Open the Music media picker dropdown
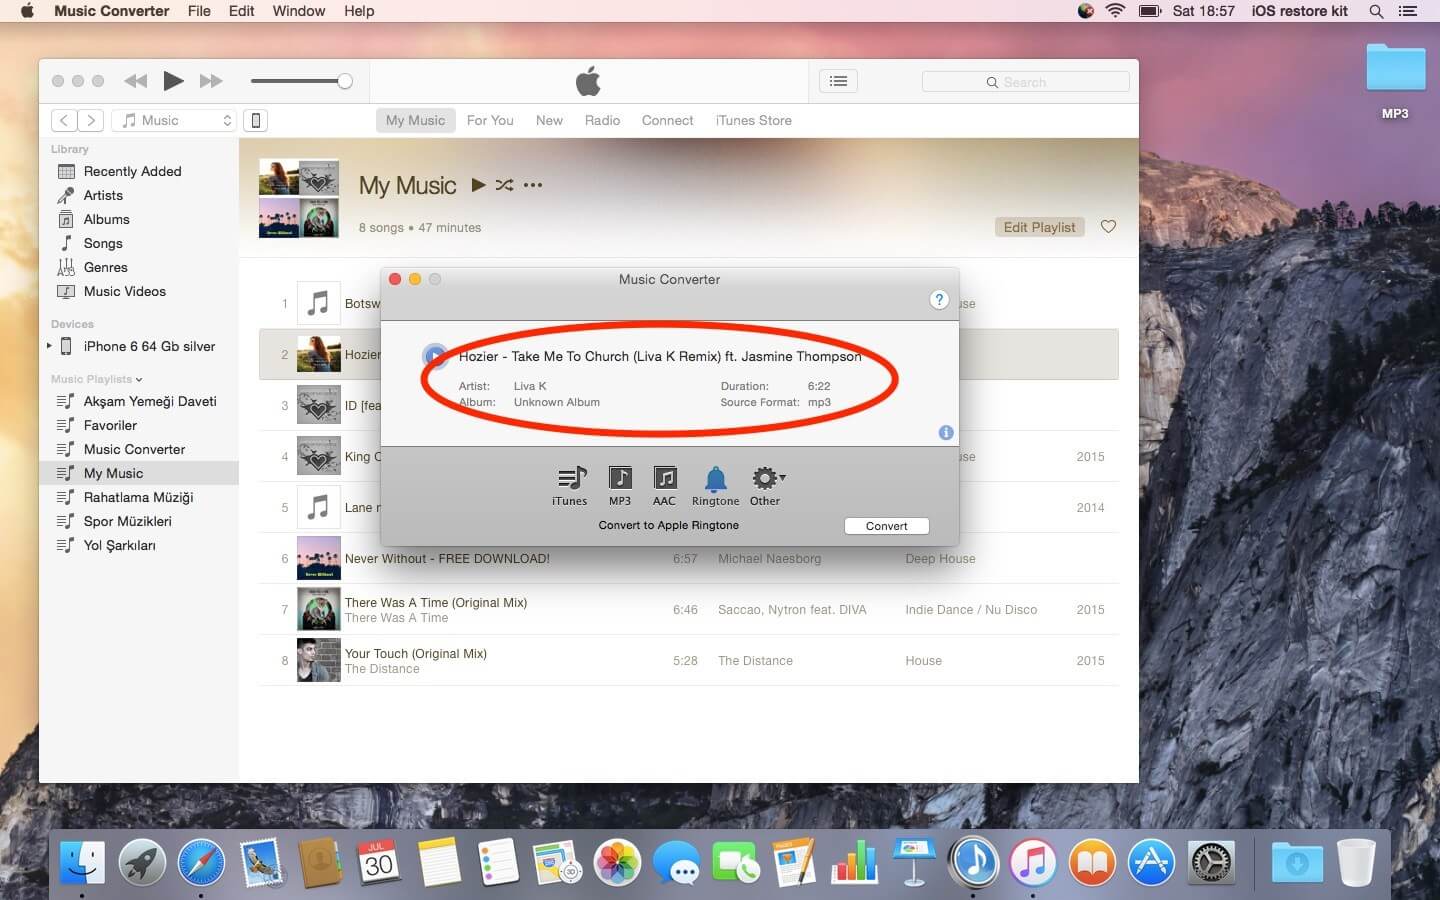Screen dimensions: 1440x900 click(174, 120)
